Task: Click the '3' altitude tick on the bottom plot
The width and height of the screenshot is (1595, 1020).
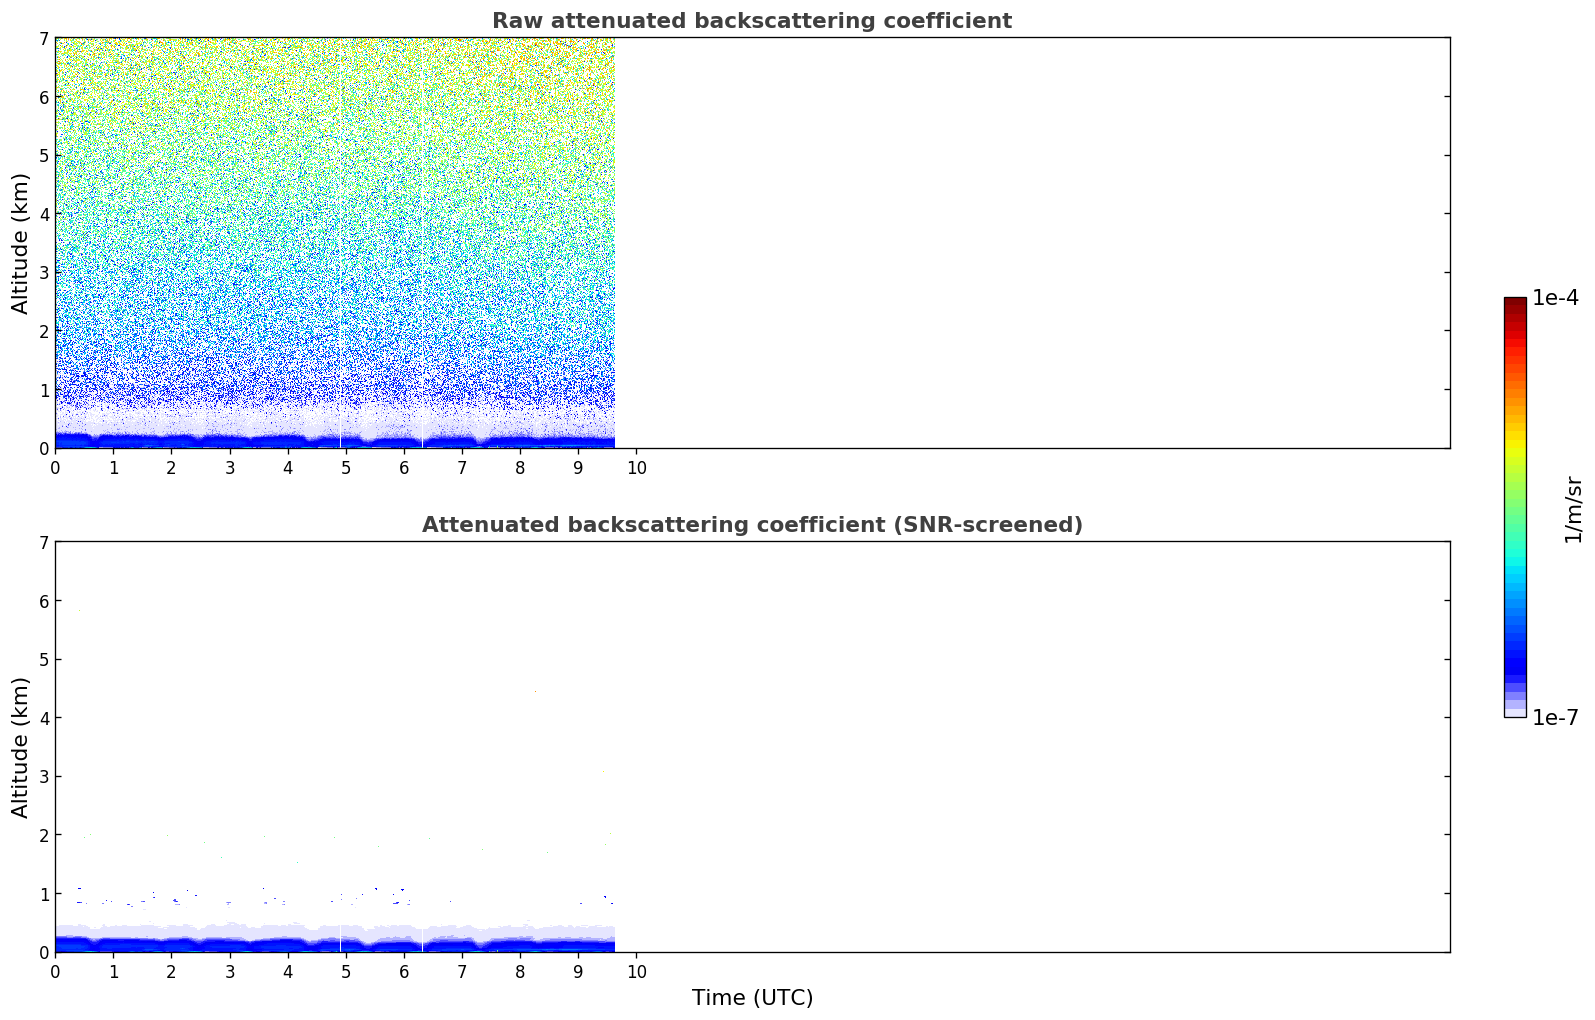Action: coord(43,776)
